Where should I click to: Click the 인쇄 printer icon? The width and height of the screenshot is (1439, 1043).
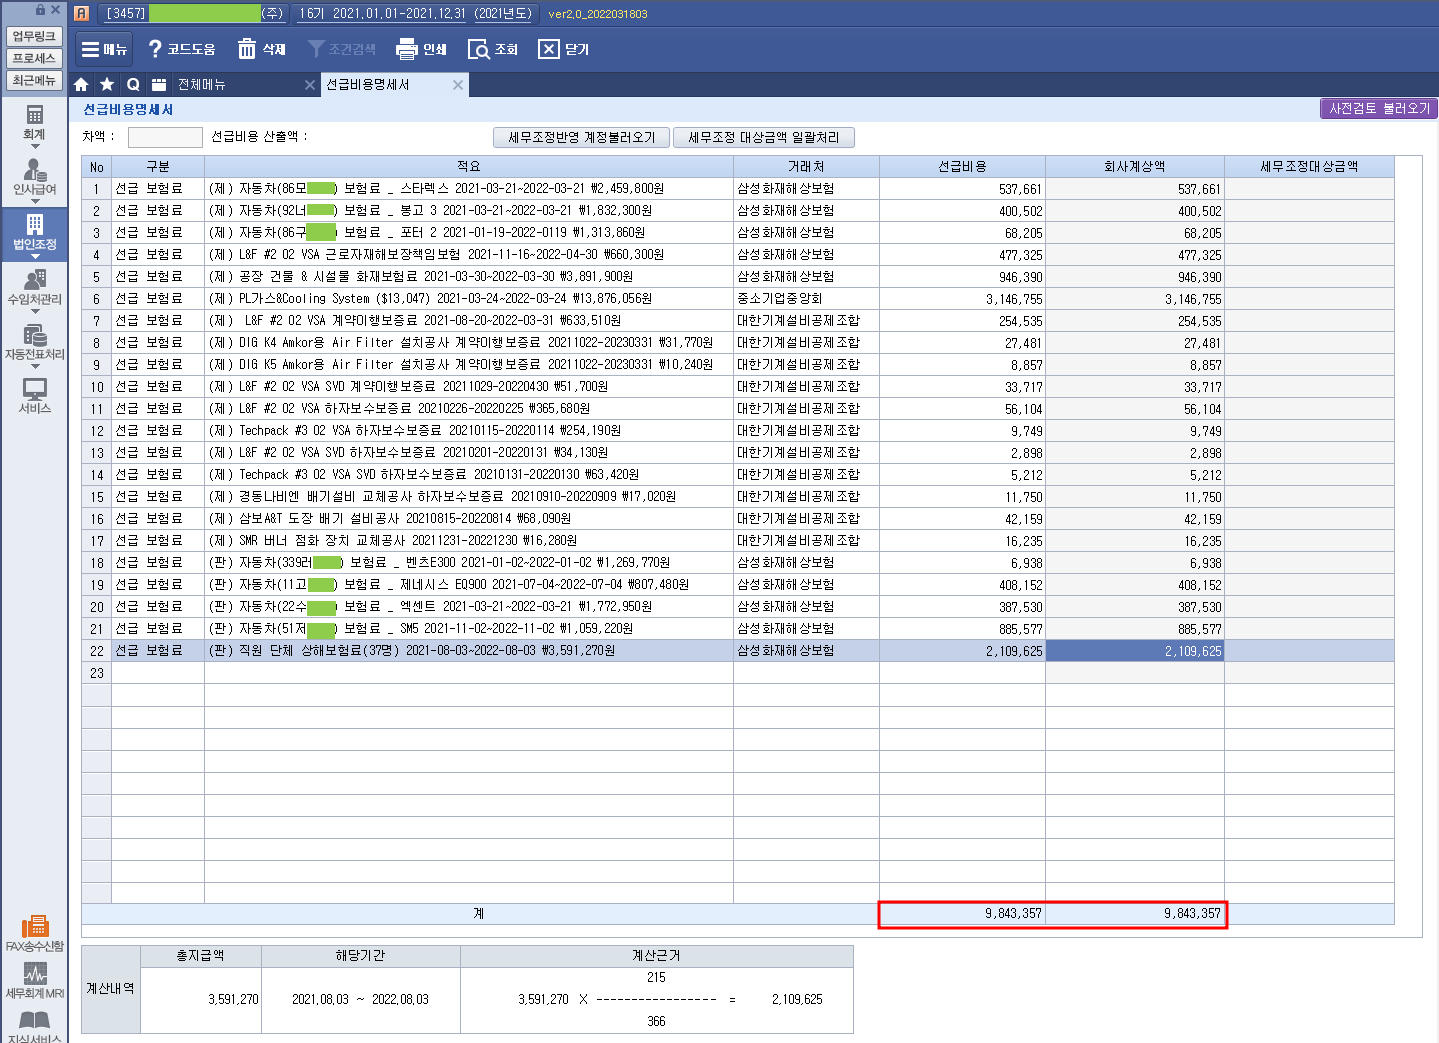[x=406, y=49]
